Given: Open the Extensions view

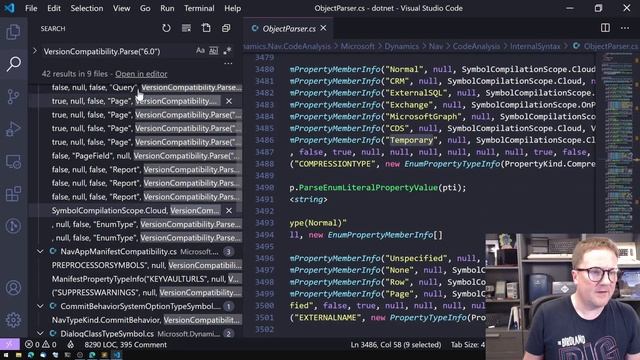Looking at the screenshot, I should 13,194.
